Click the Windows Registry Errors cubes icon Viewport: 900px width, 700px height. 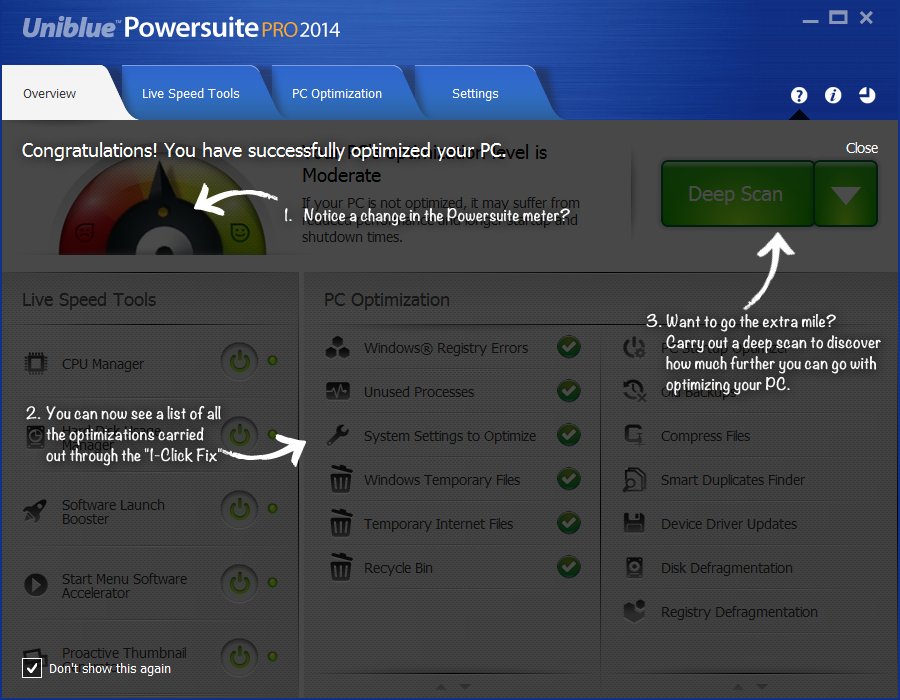pos(338,348)
